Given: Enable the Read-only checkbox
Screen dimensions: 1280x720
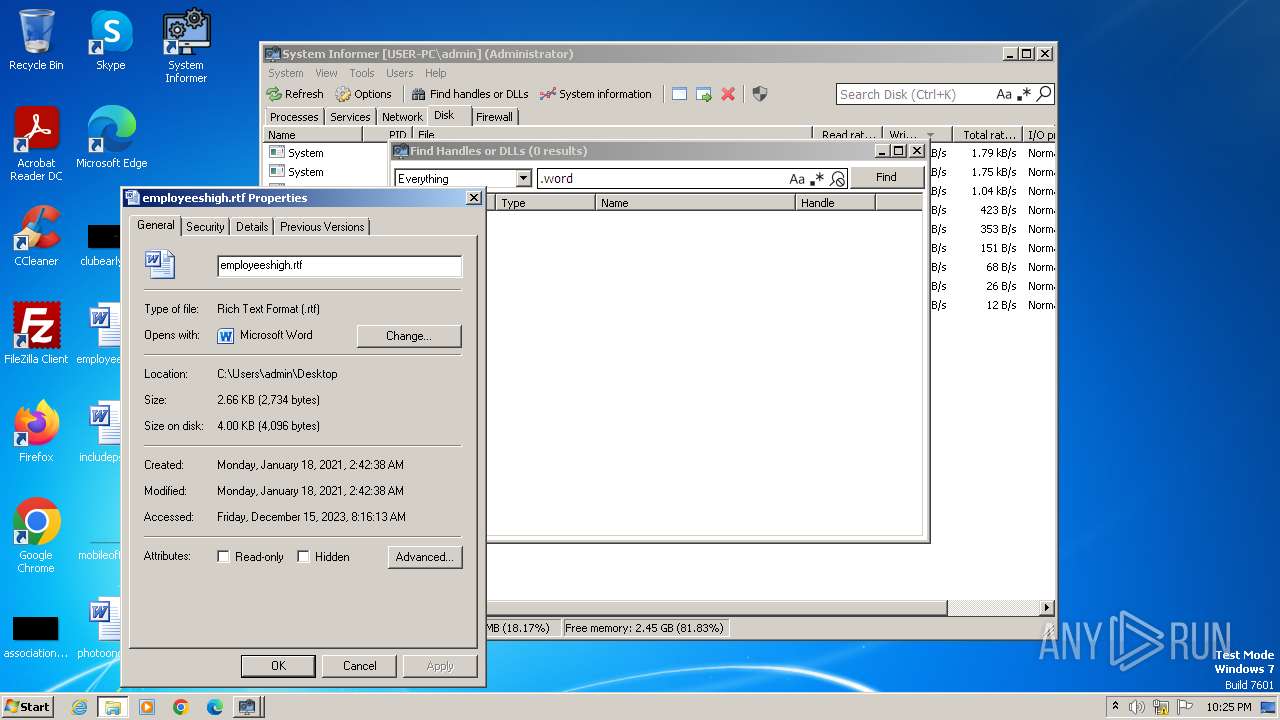Looking at the screenshot, I should pyautogui.click(x=223, y=557).
